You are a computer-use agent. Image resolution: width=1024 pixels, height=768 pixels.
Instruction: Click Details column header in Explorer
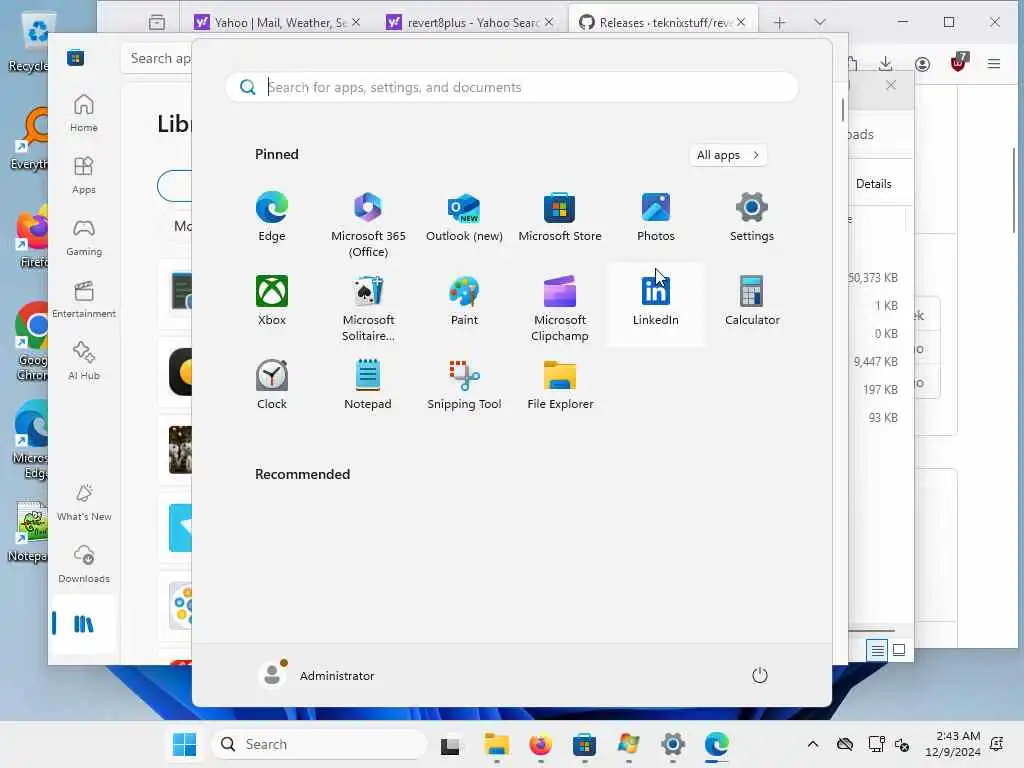[874, 184]
